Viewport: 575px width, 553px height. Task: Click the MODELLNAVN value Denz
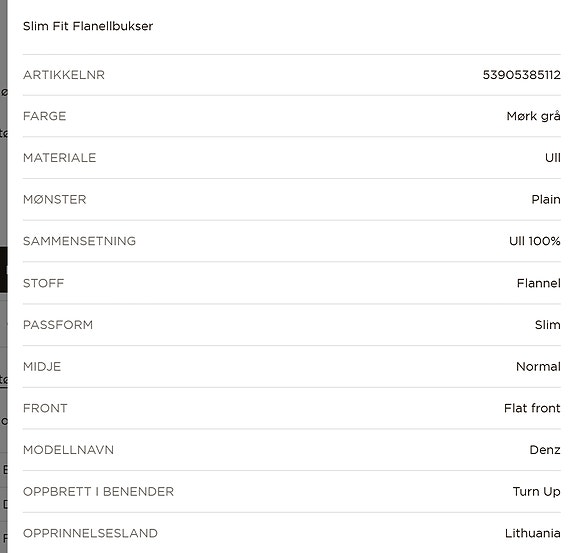tap(545, 450)
